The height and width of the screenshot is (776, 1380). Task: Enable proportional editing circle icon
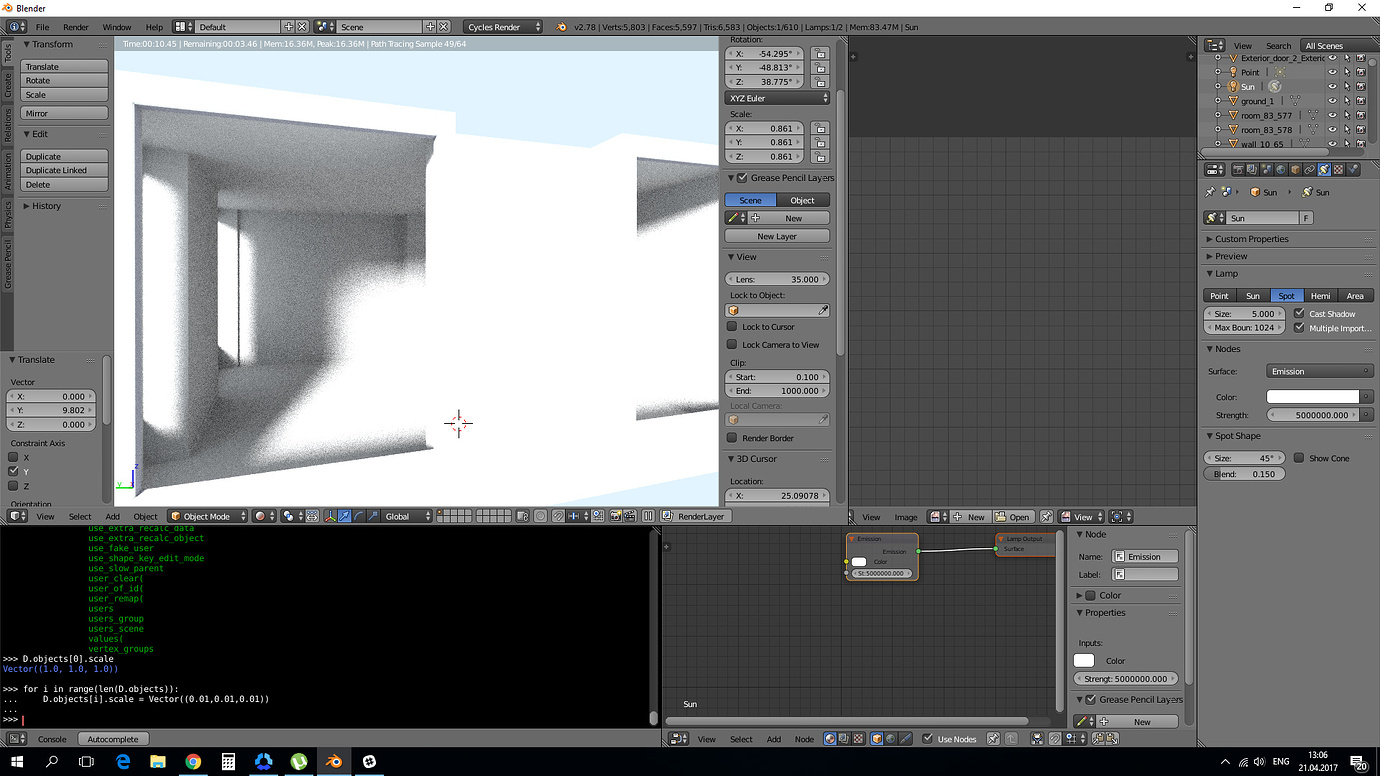coord(540,516)
